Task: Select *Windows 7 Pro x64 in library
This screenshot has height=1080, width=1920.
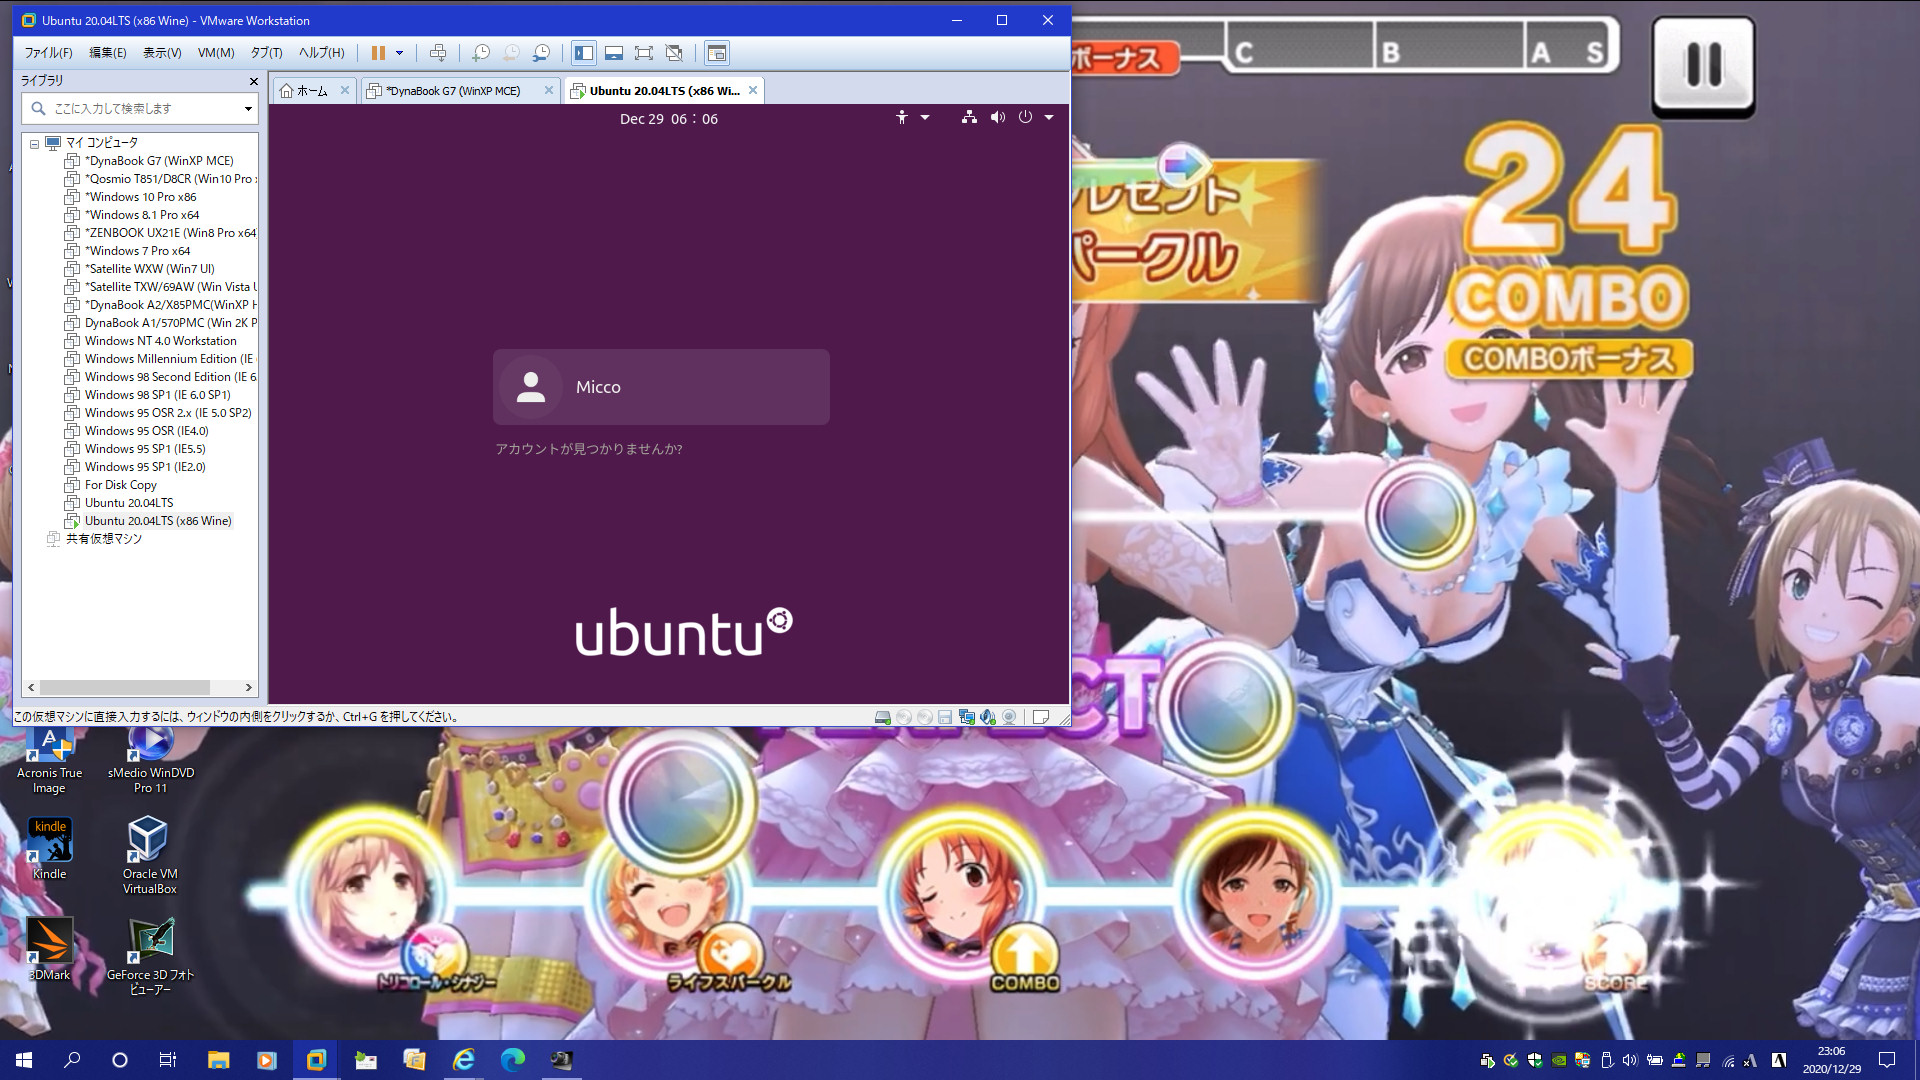Action: (x=128, y=251)
